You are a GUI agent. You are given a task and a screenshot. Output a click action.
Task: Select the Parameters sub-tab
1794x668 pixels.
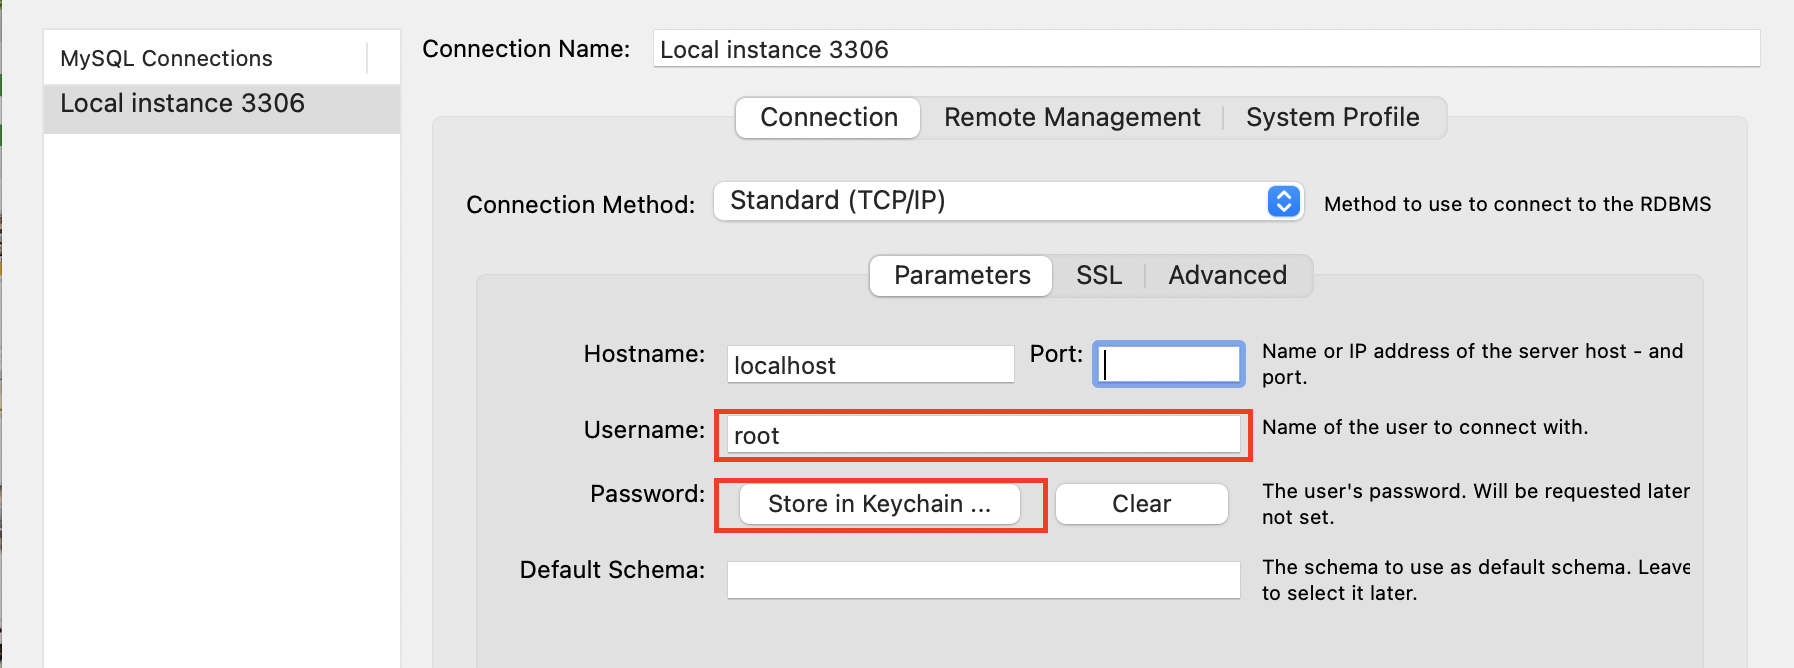click(961, 276)
